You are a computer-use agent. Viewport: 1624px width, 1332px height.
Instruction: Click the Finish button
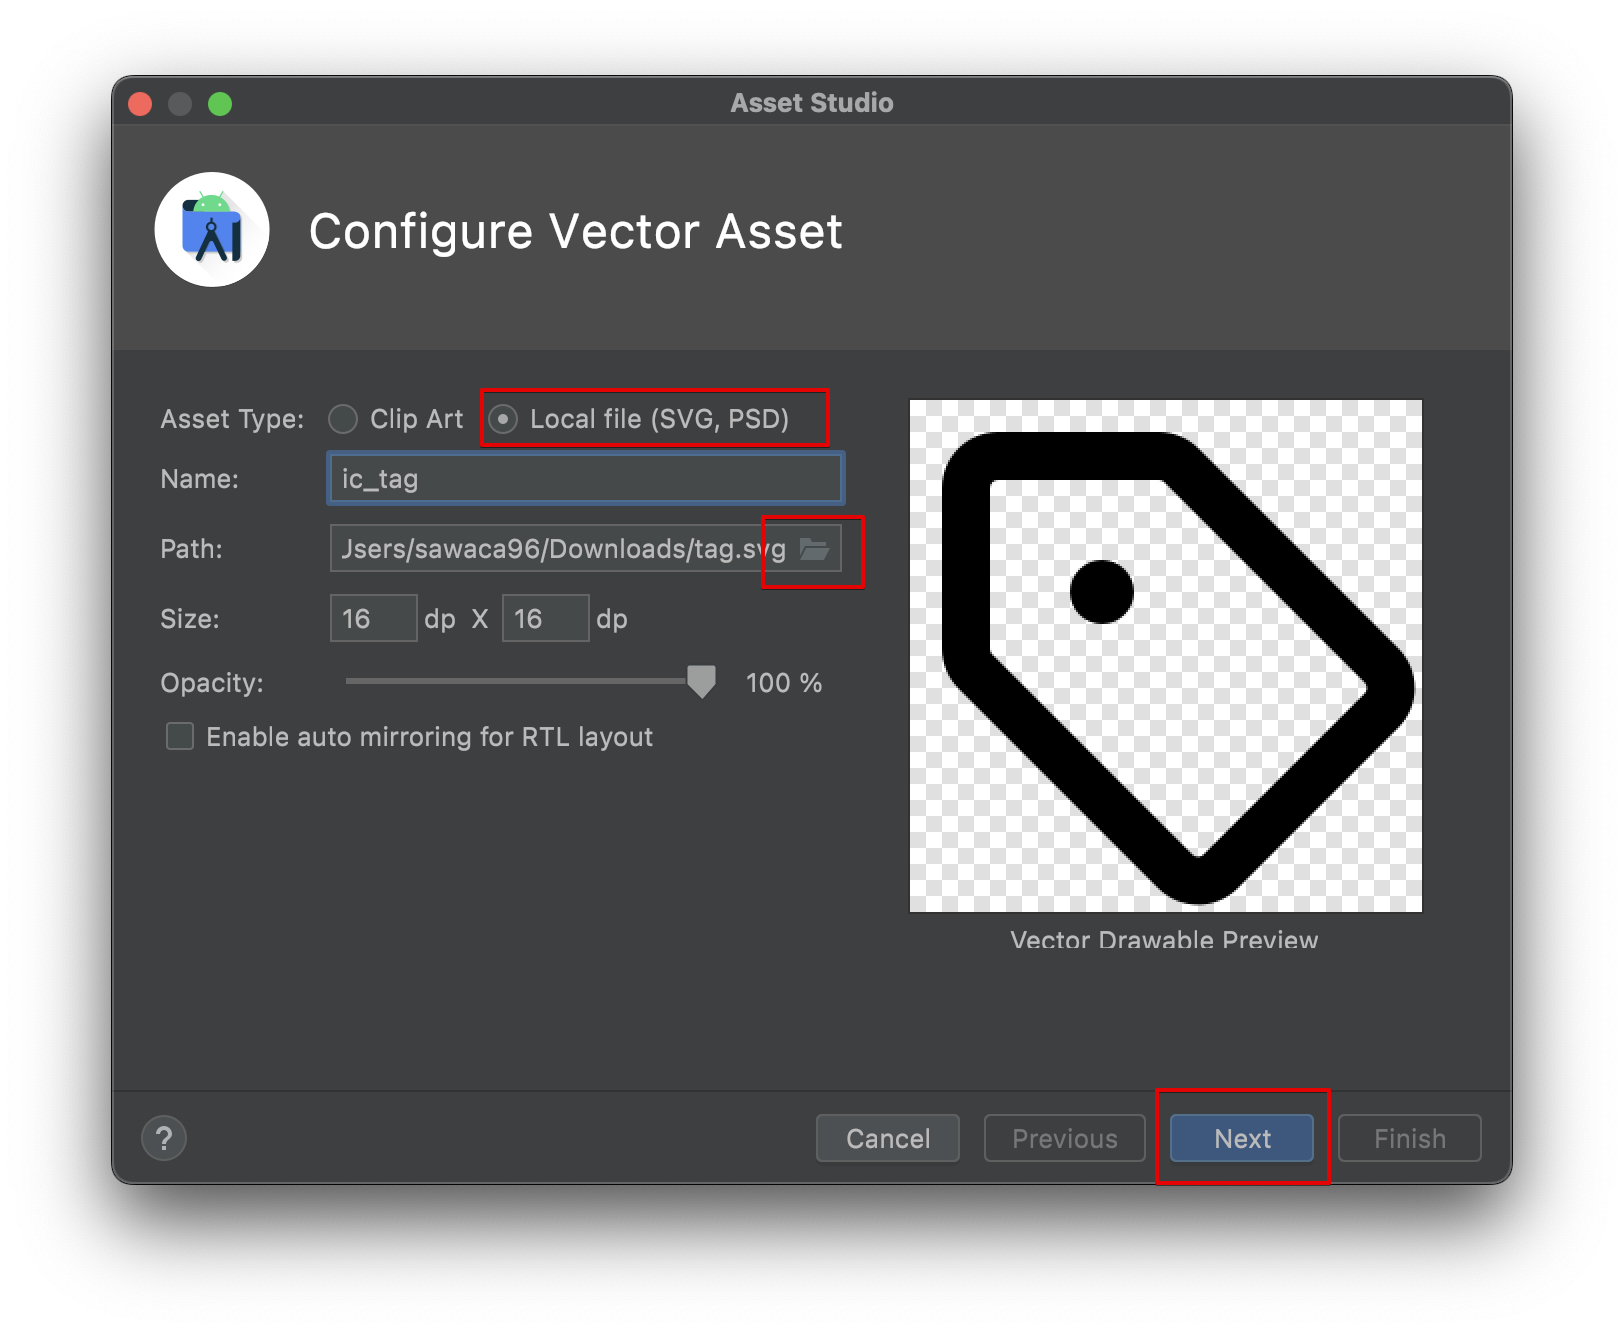(1410, 1138)
